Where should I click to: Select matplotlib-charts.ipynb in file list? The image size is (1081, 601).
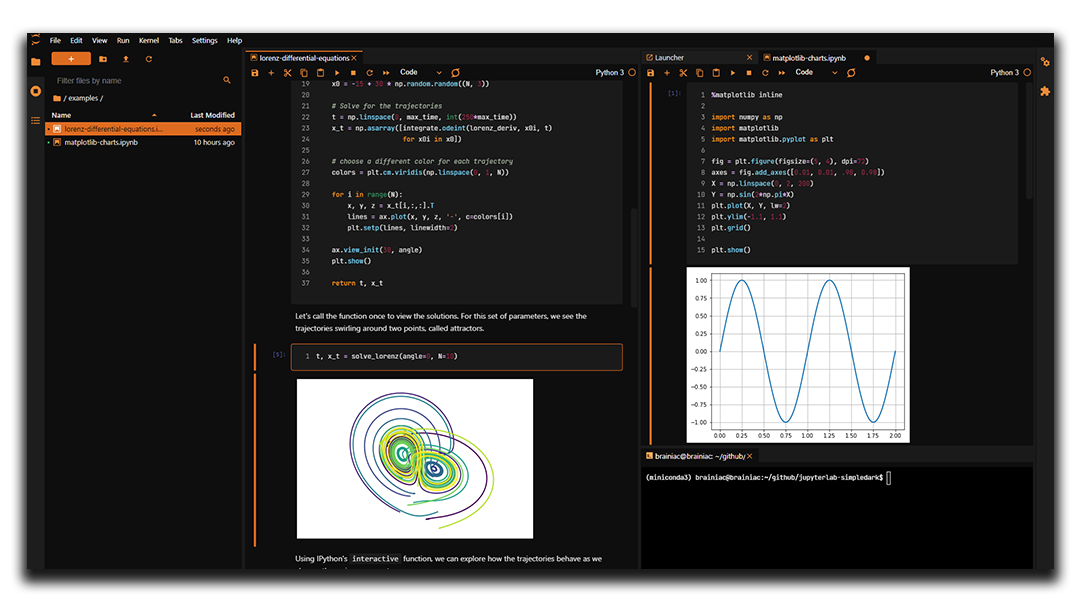pos(143,143)
